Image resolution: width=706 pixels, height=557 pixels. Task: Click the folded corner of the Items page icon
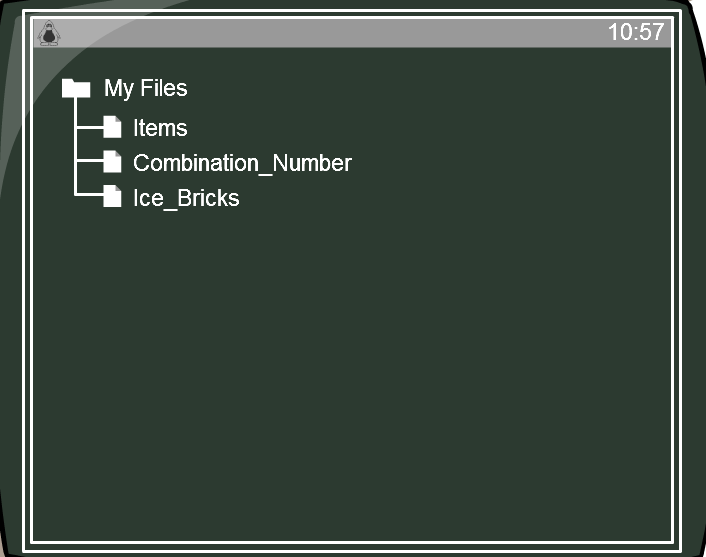[x=118, y=119]
